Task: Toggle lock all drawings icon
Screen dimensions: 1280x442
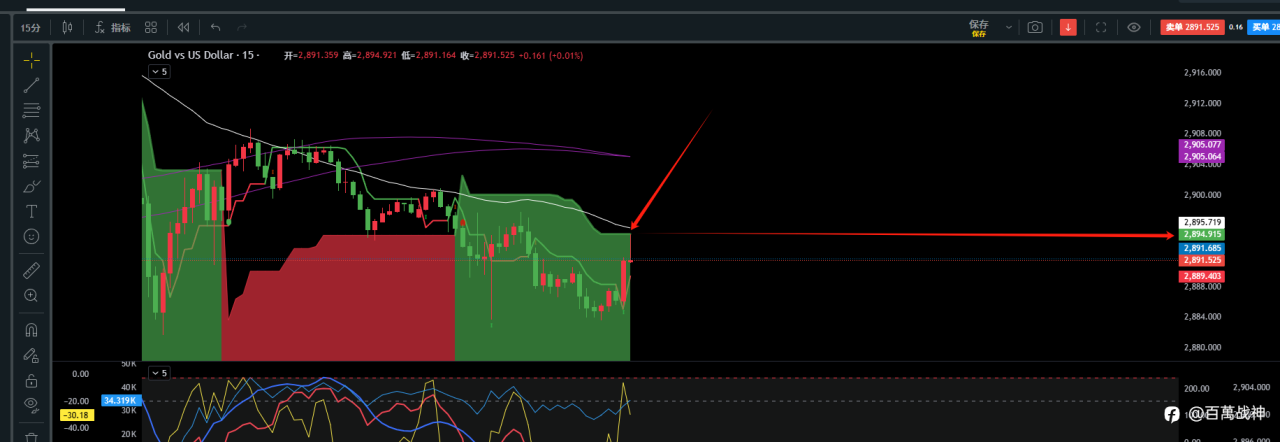Action: tap(31, 380)
